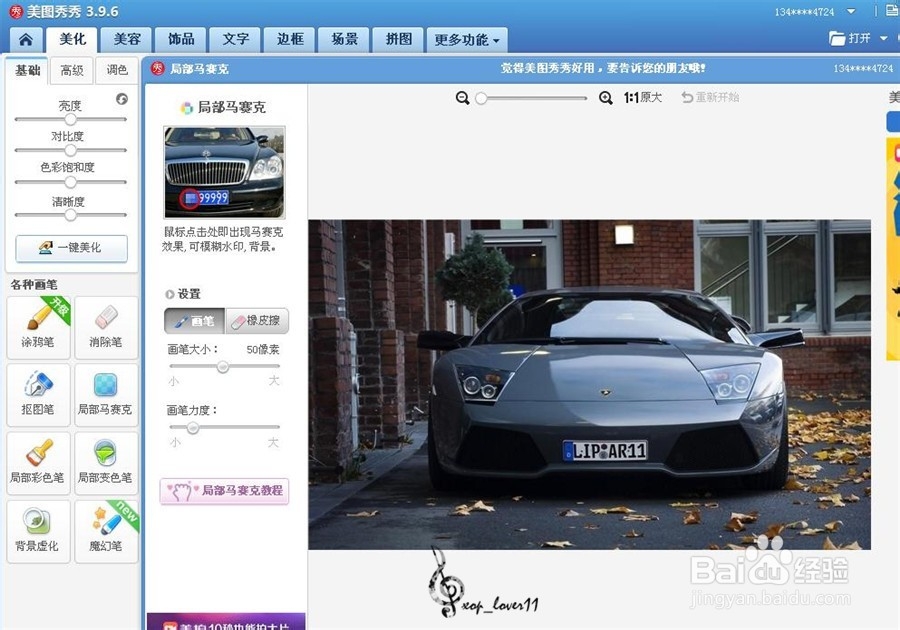Open the 局部马赛克教程 link
This screenshot has height=630, width=900.
[224, 491]
